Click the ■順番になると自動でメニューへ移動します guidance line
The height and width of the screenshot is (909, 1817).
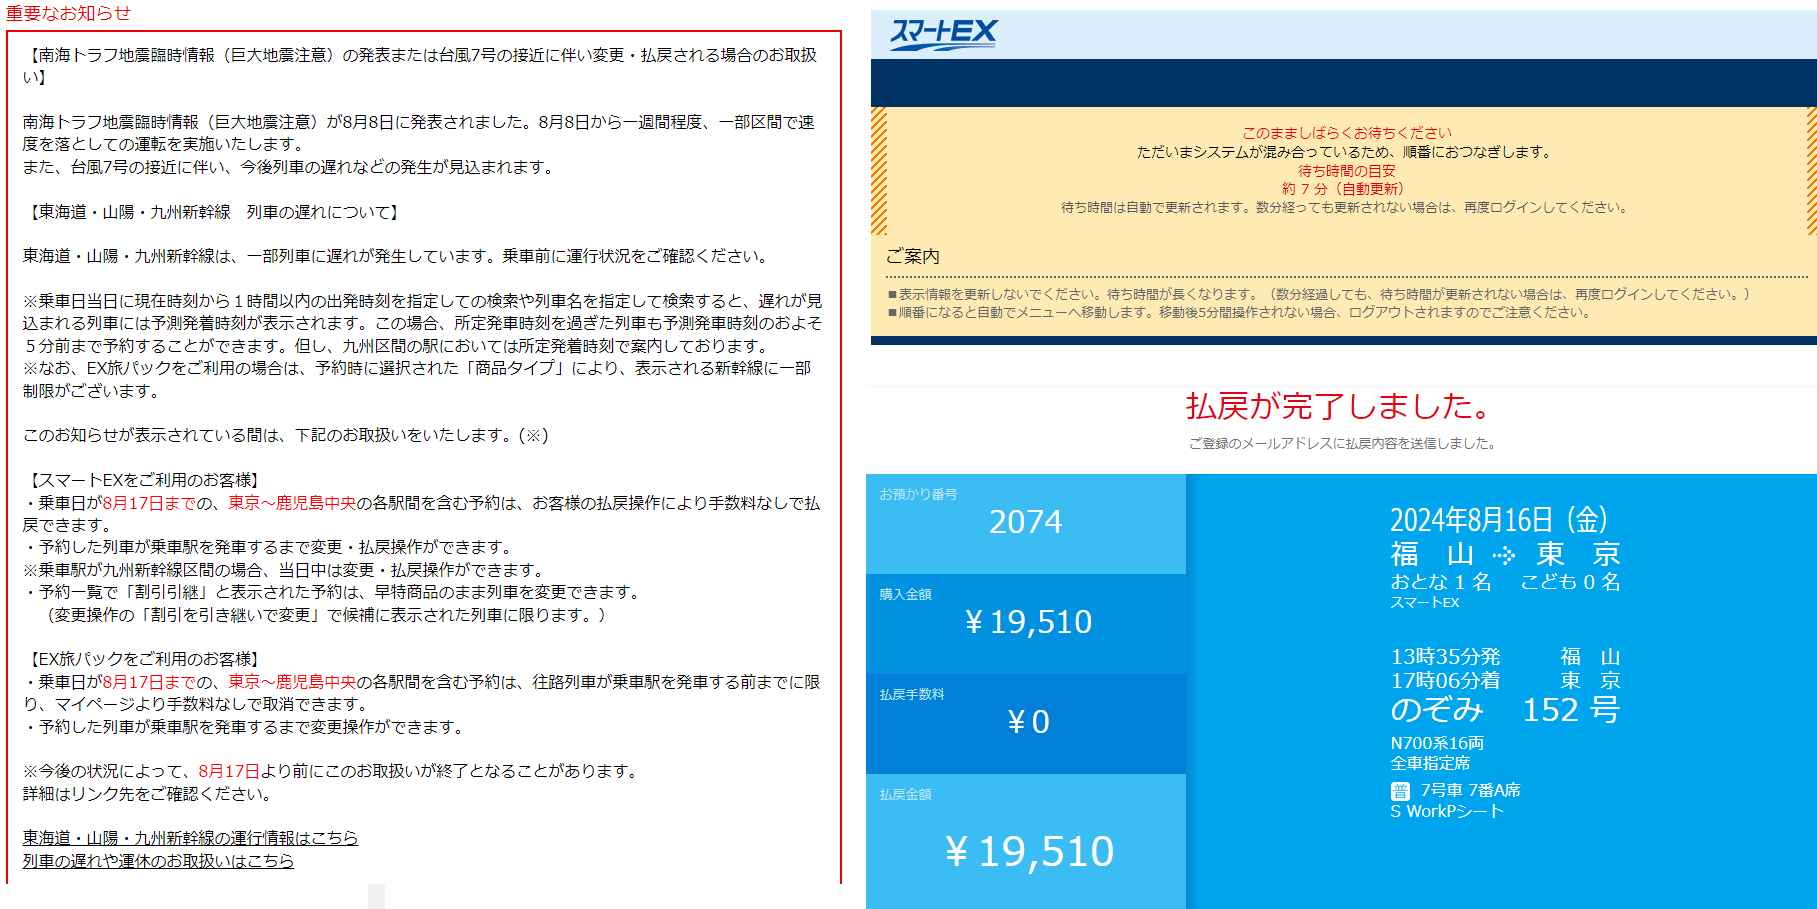click(1239, 312)
